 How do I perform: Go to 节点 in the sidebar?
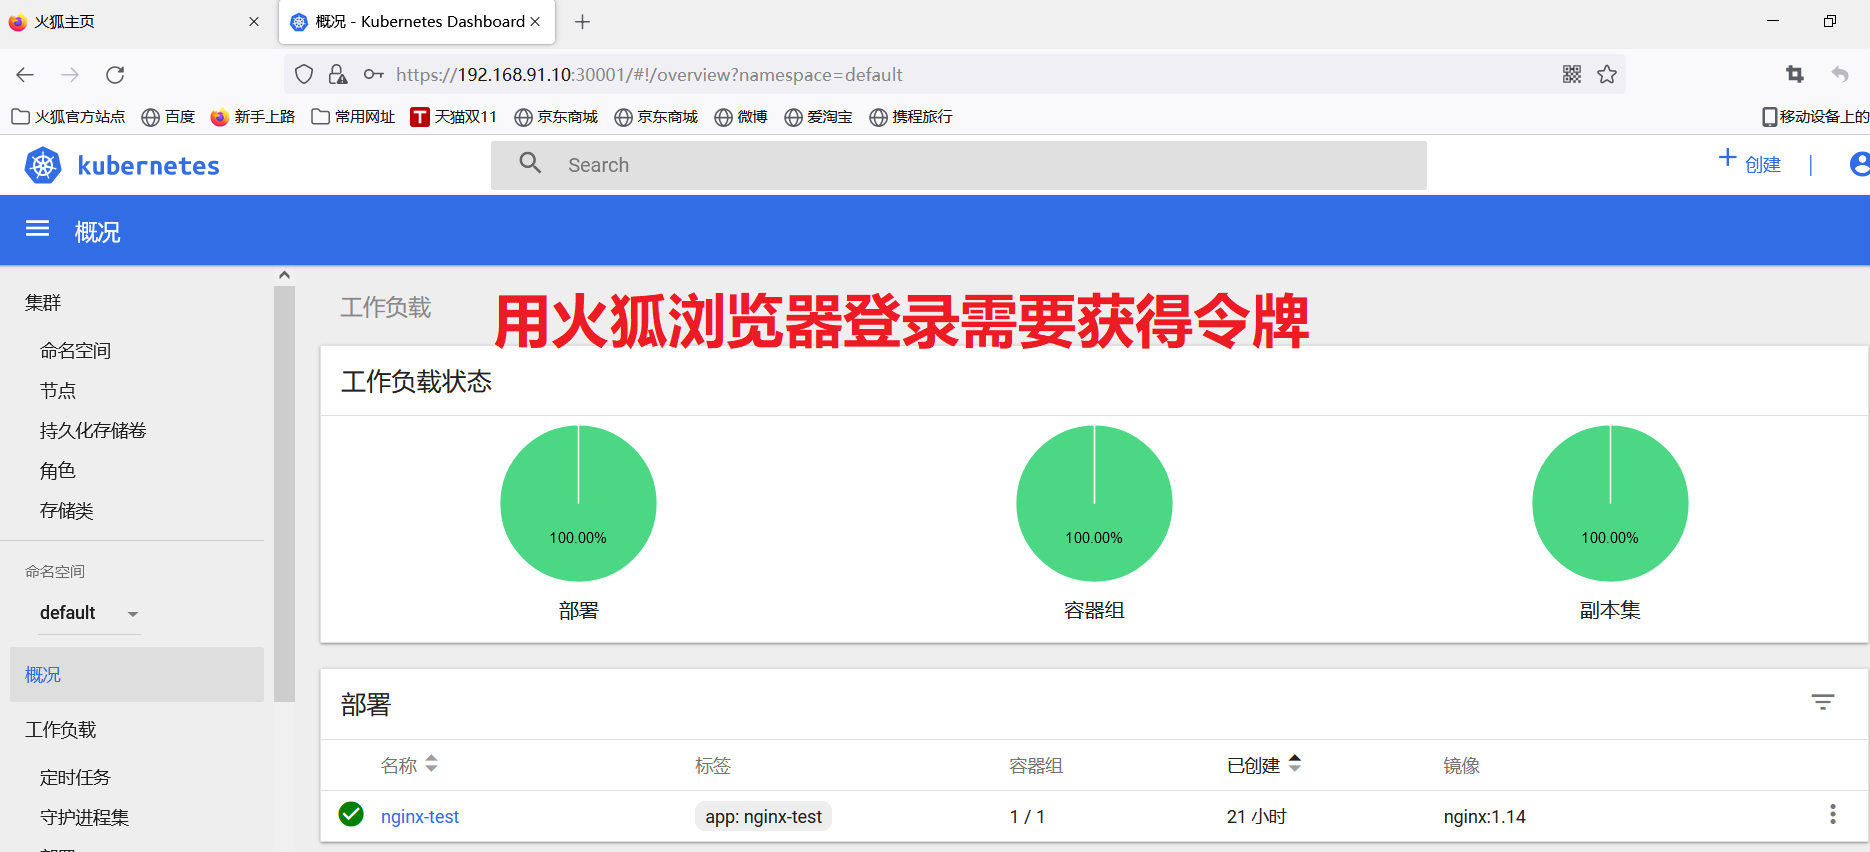click(58, 391)
